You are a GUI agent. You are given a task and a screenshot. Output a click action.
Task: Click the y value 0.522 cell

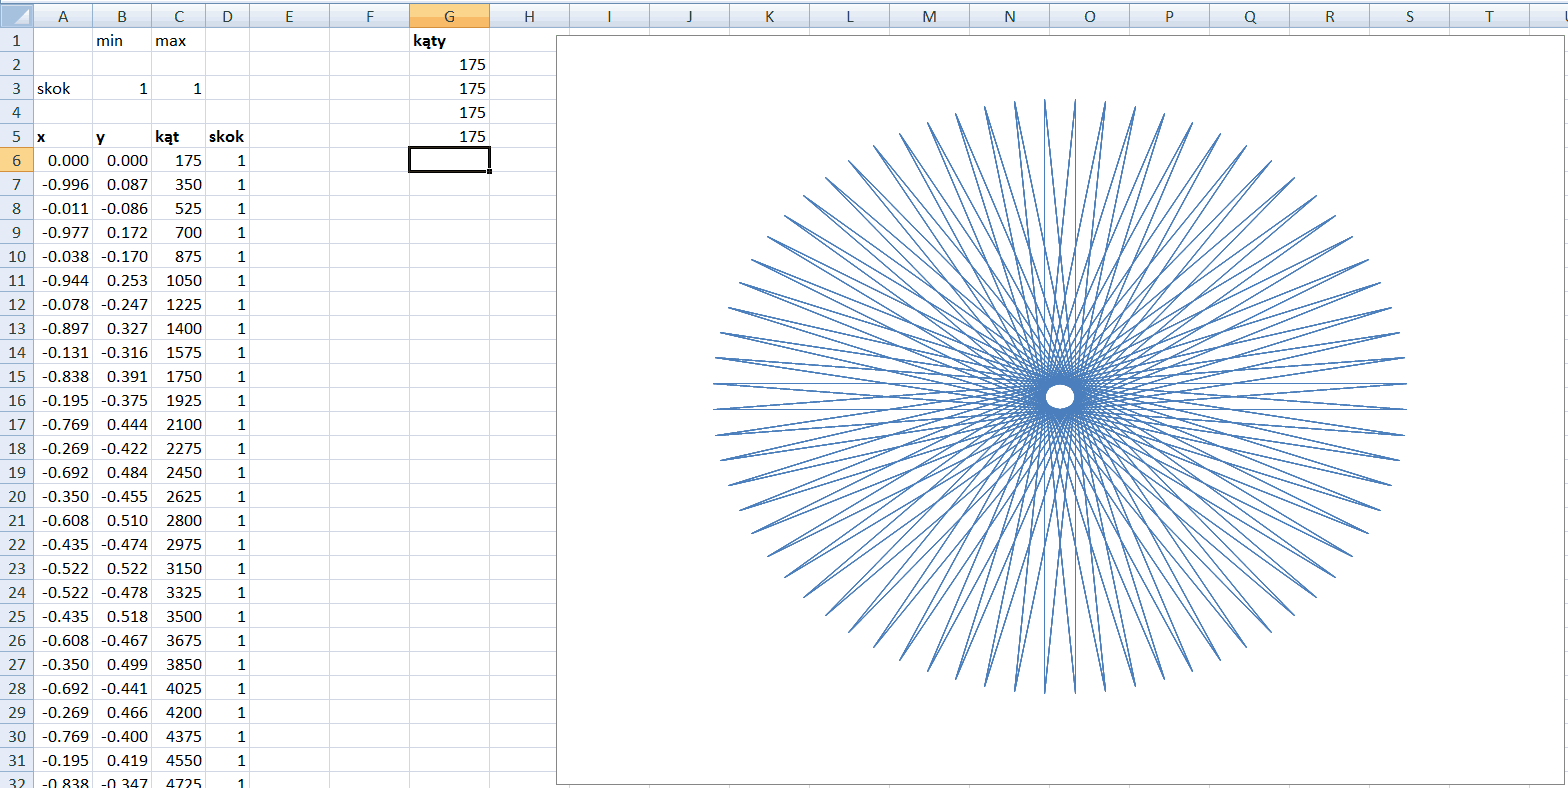(x=122, y=568)
